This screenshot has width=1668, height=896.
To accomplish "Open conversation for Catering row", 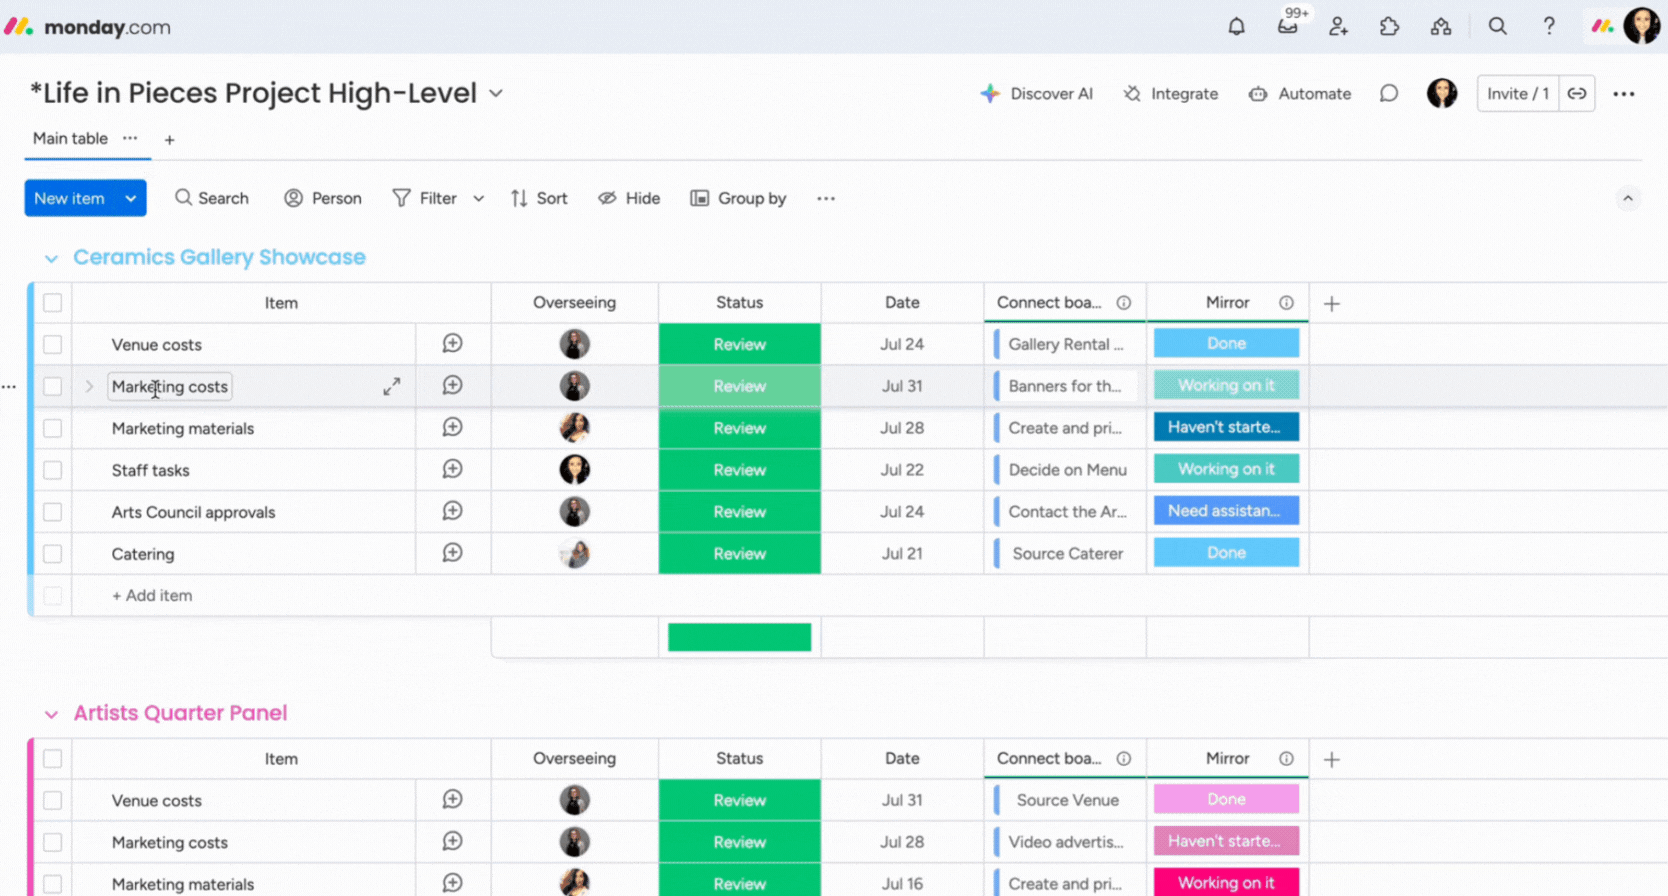I will (452, 554).
